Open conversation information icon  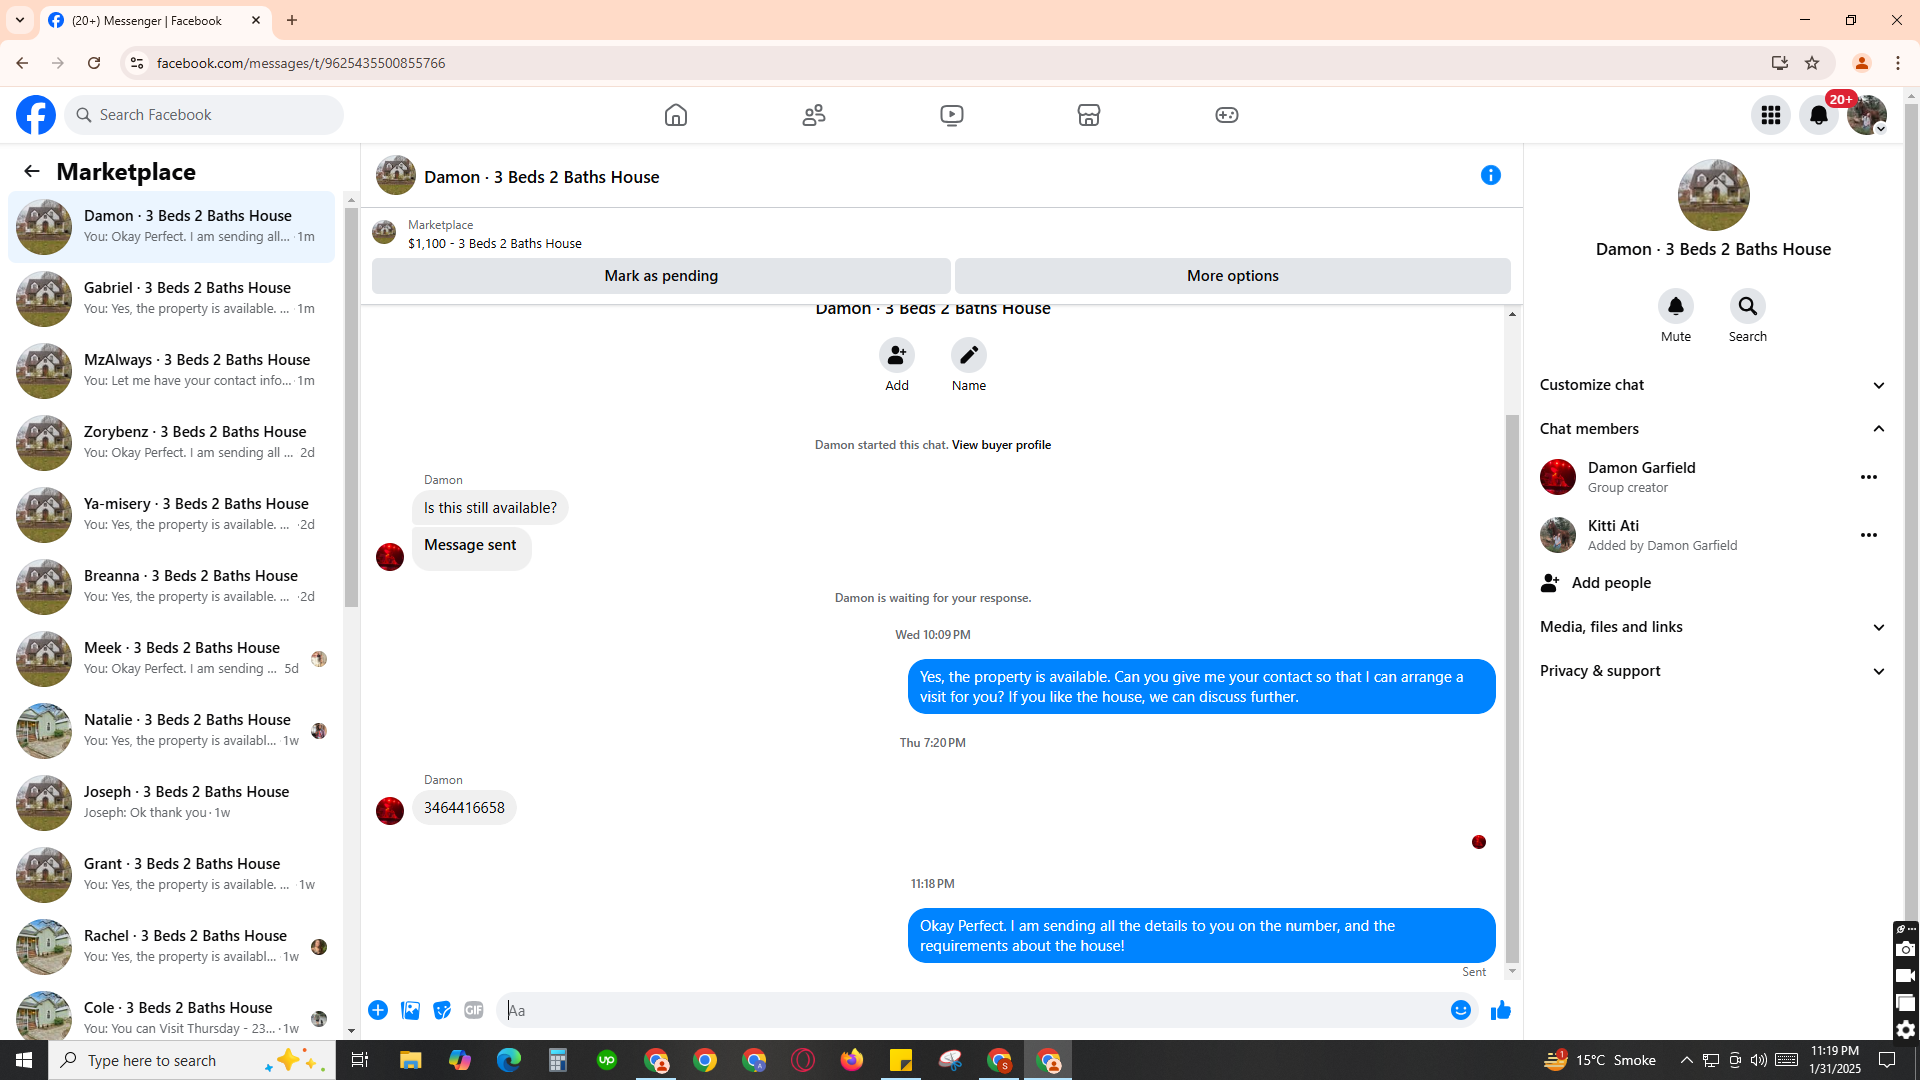point(1491,175)
